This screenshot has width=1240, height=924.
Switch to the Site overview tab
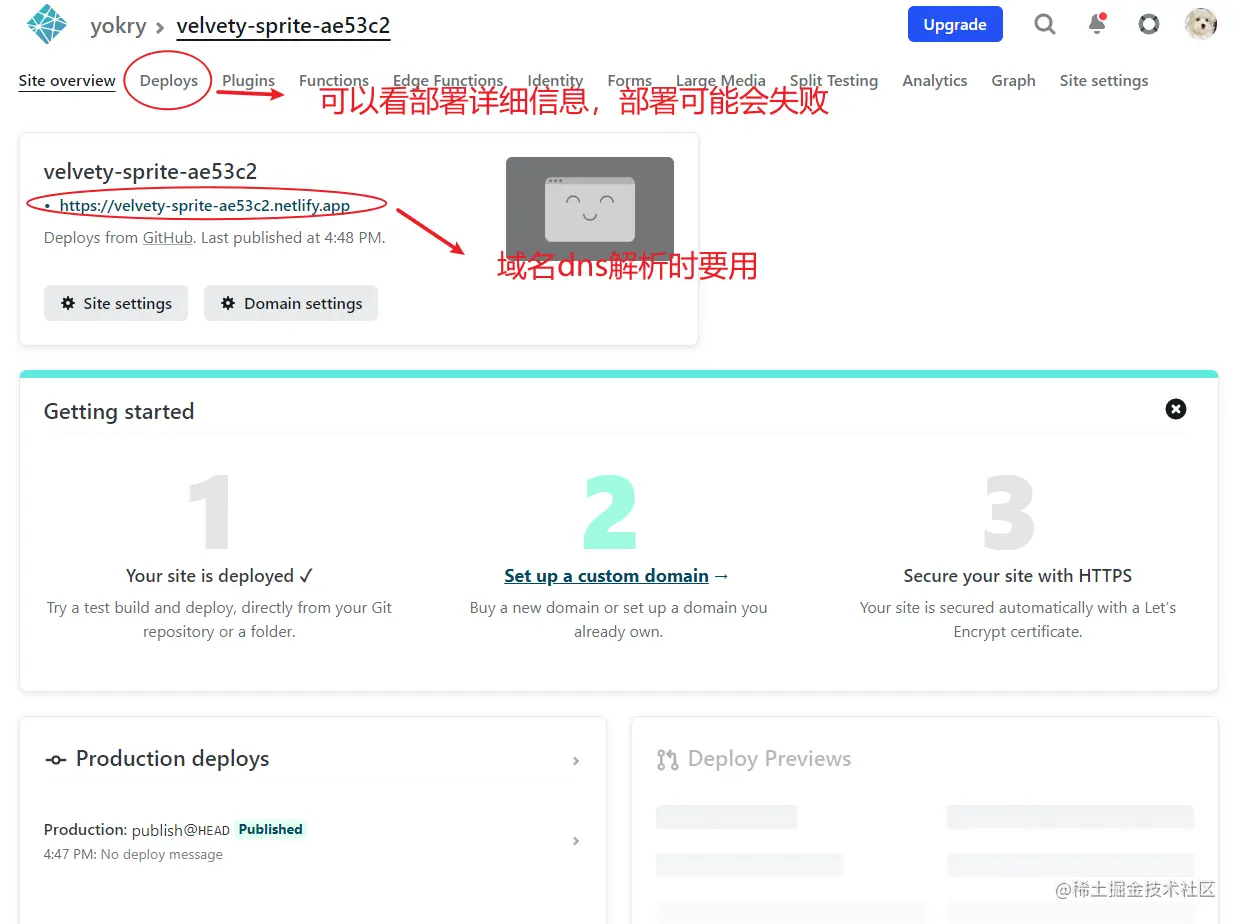[67, 81]
